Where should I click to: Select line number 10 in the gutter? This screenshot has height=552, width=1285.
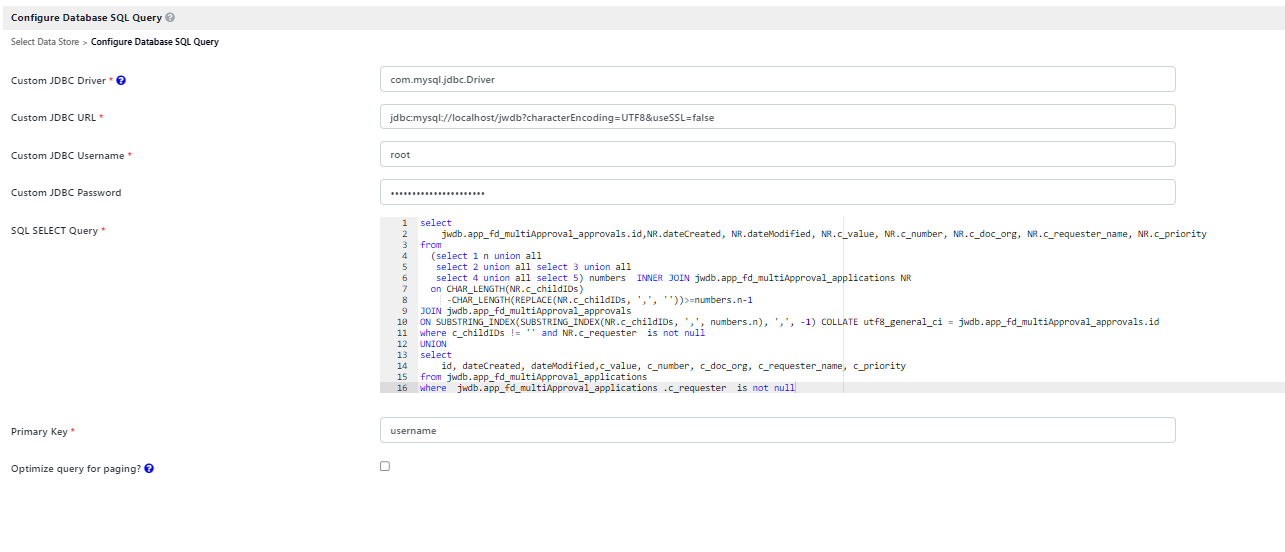pos(402,322)
